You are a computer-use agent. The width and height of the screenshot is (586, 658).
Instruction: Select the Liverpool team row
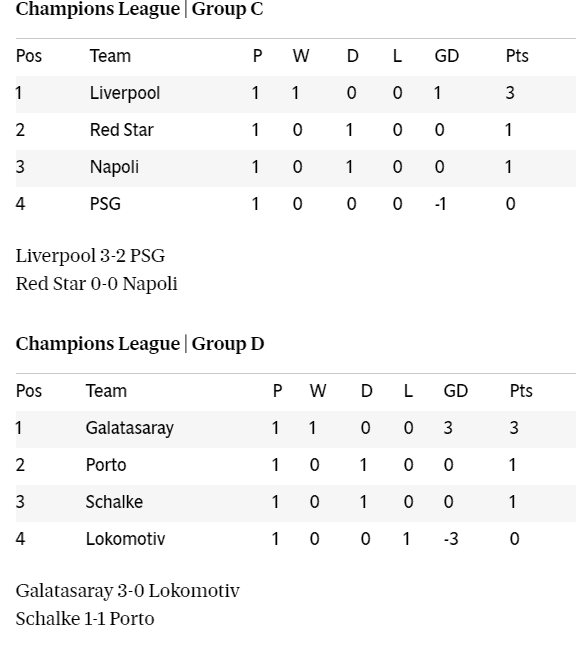pyautogui.click(x=296, y=94)
